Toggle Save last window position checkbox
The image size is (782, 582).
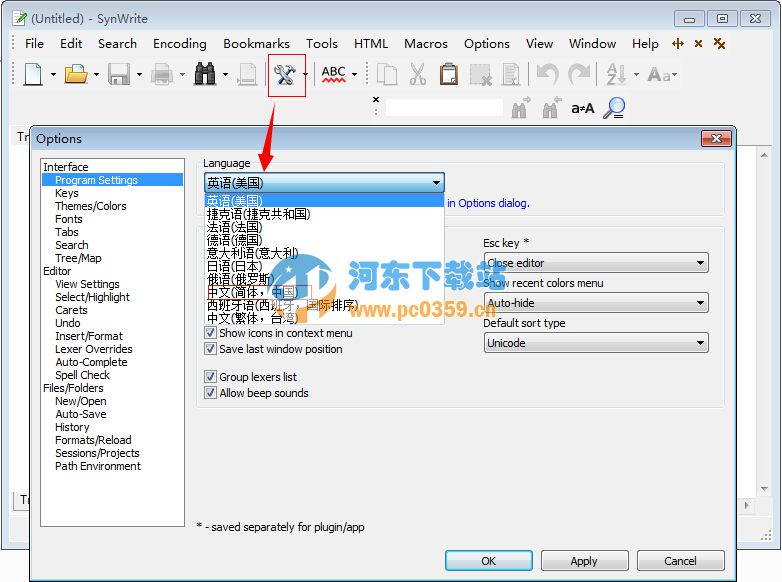[x=210, y=349]
